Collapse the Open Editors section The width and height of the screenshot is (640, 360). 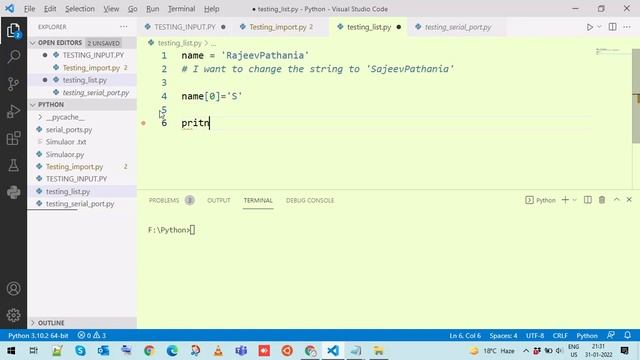coord(33,43)
